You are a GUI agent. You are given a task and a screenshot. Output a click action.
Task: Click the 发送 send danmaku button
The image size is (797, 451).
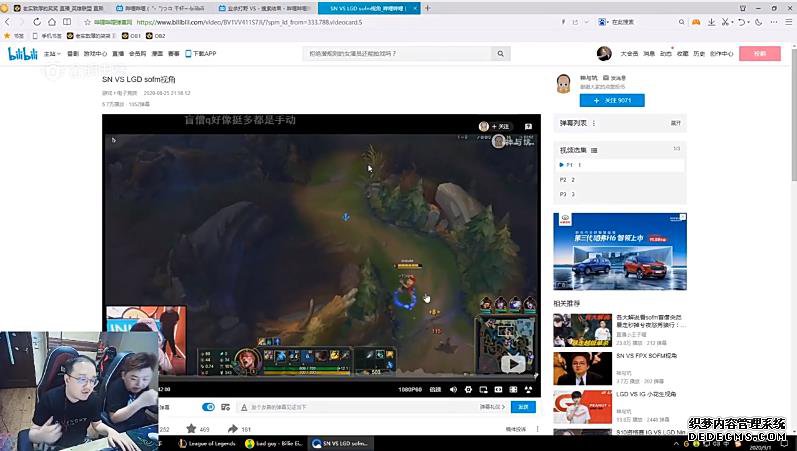pyautogui.click(x=523, y=407)
